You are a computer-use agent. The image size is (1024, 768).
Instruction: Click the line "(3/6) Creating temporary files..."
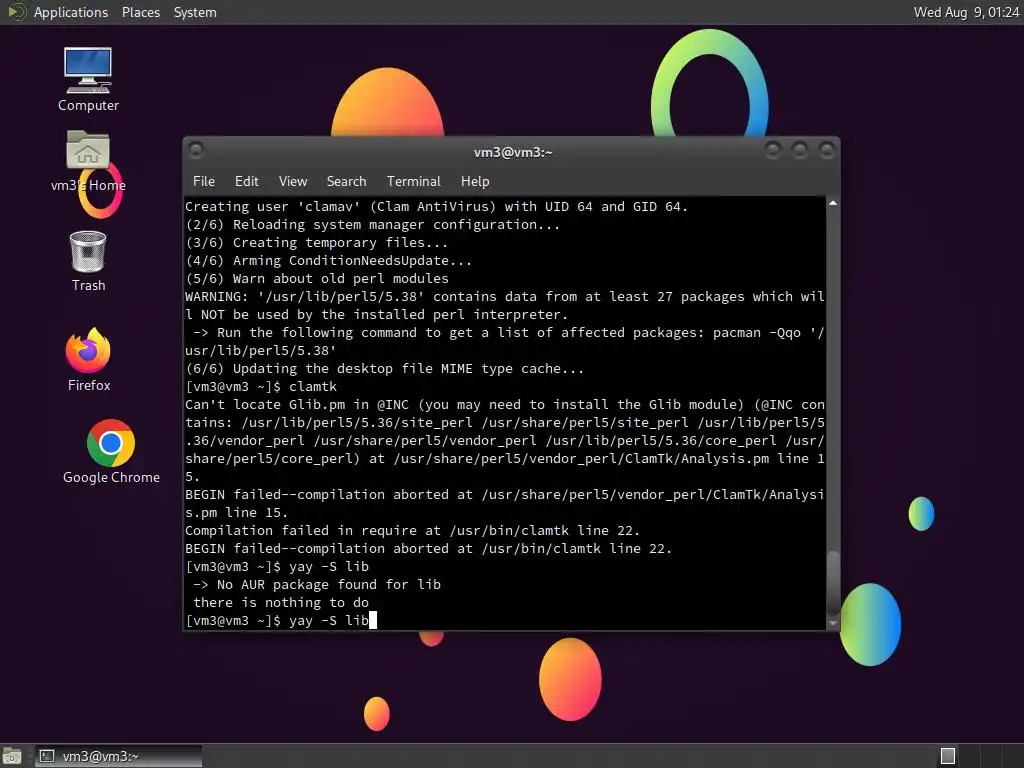point(317,243)
